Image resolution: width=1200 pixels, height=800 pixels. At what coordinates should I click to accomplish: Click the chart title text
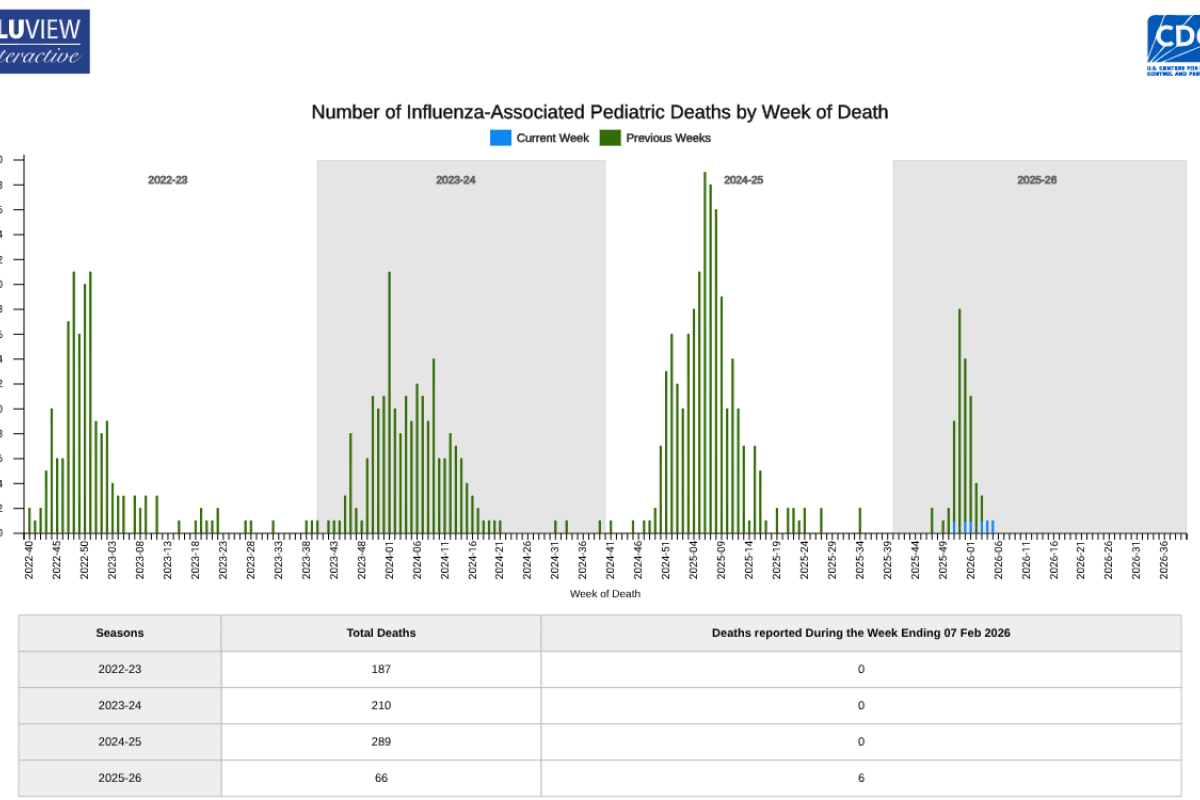(599, 112)
